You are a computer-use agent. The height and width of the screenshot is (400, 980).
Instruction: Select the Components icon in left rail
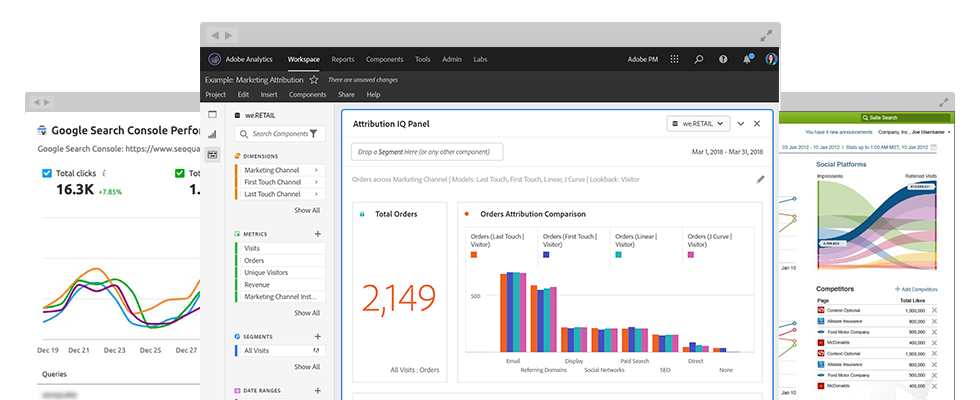pos(212,154)
